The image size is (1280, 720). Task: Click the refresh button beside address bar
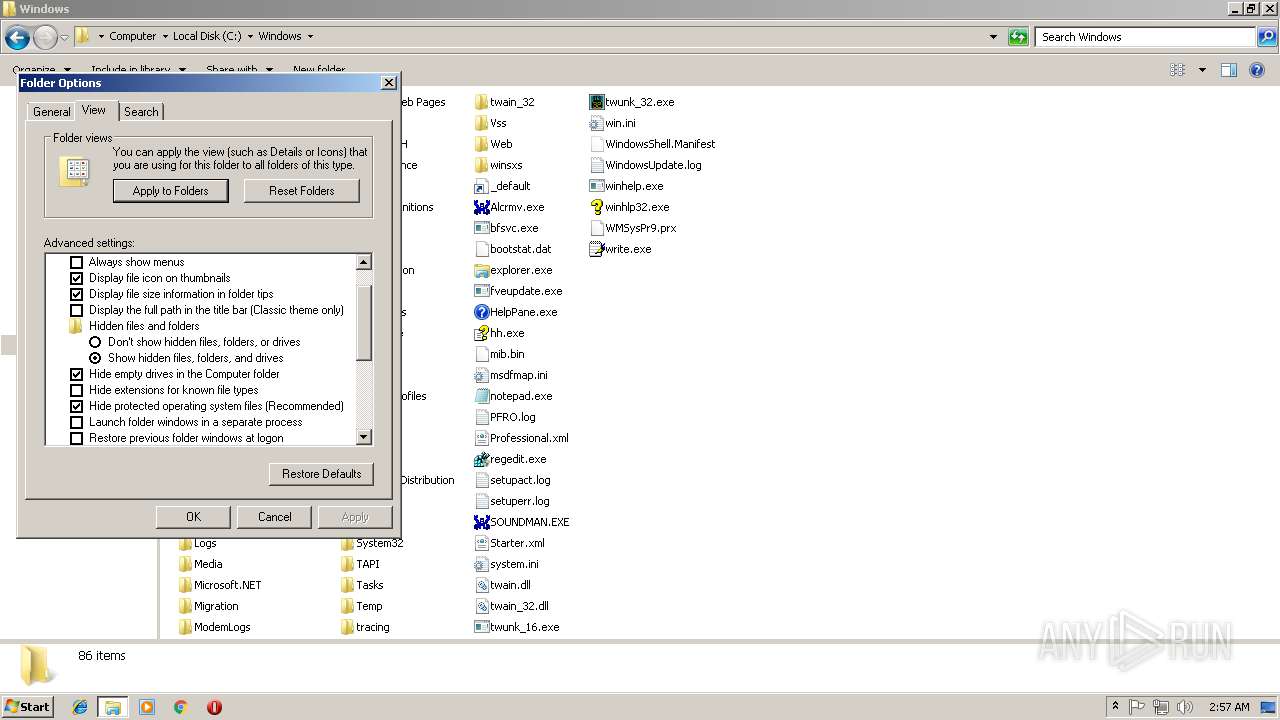pyautogui.click(x=1018, y=37)
